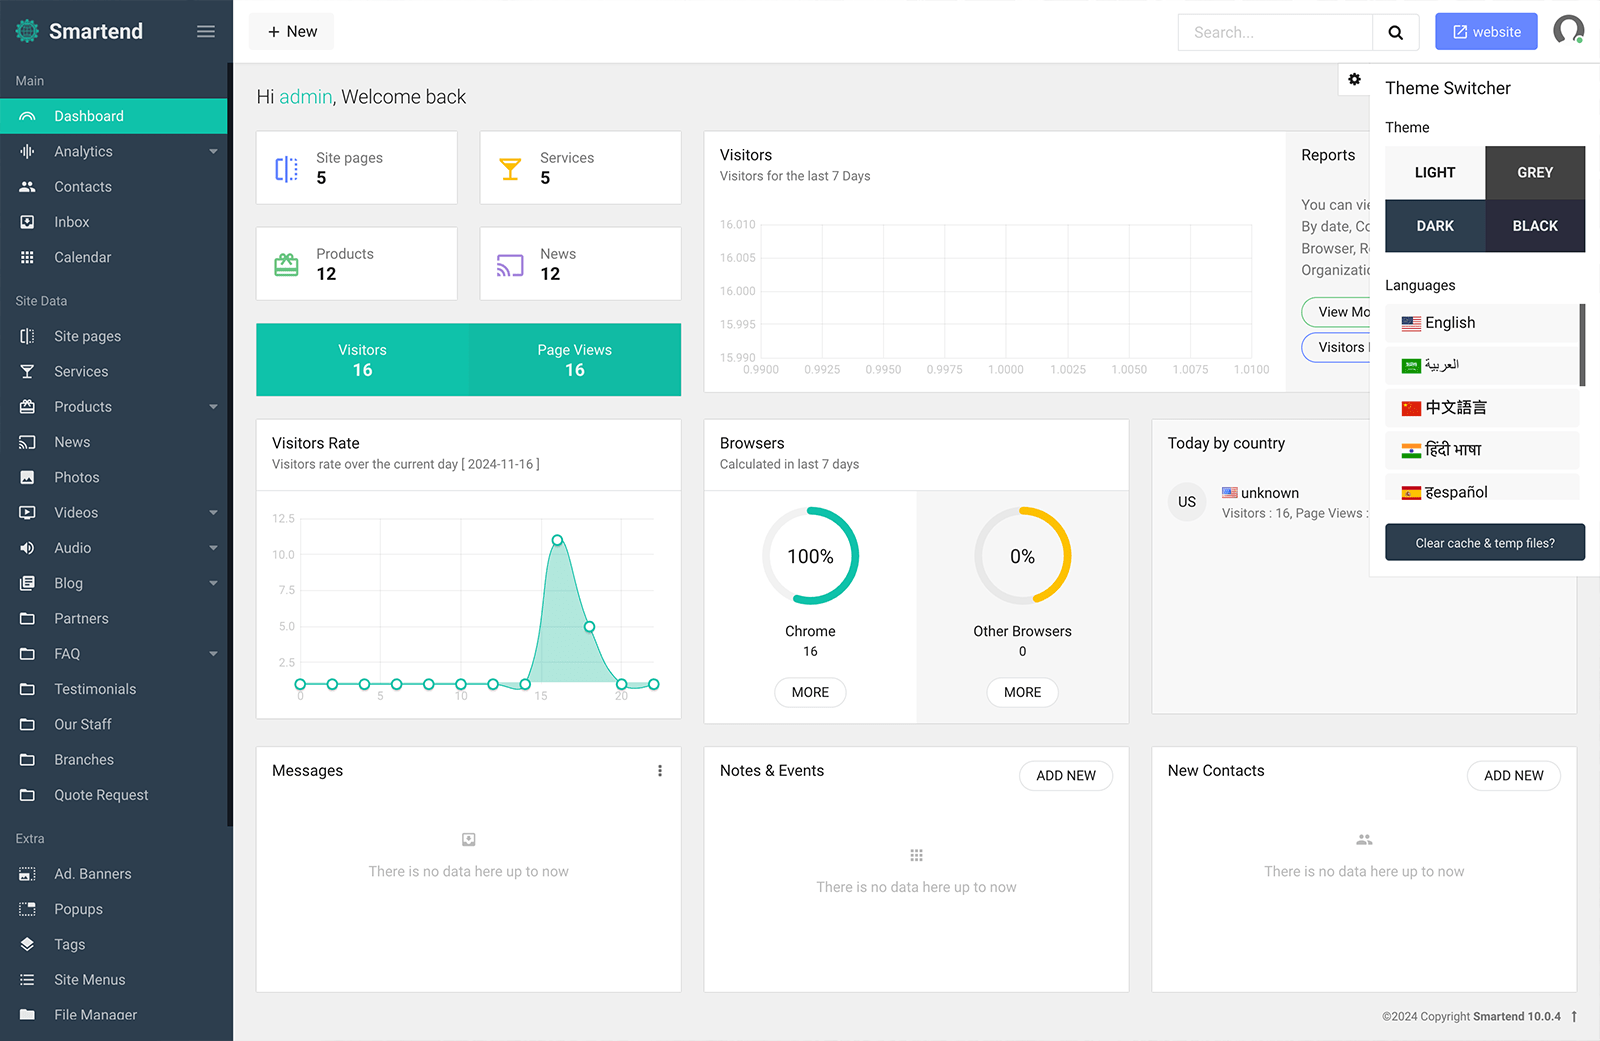Click the Site pages card icon
Image resolution: width=1600 pixels, height=1041 pixels.
[287, 169]
